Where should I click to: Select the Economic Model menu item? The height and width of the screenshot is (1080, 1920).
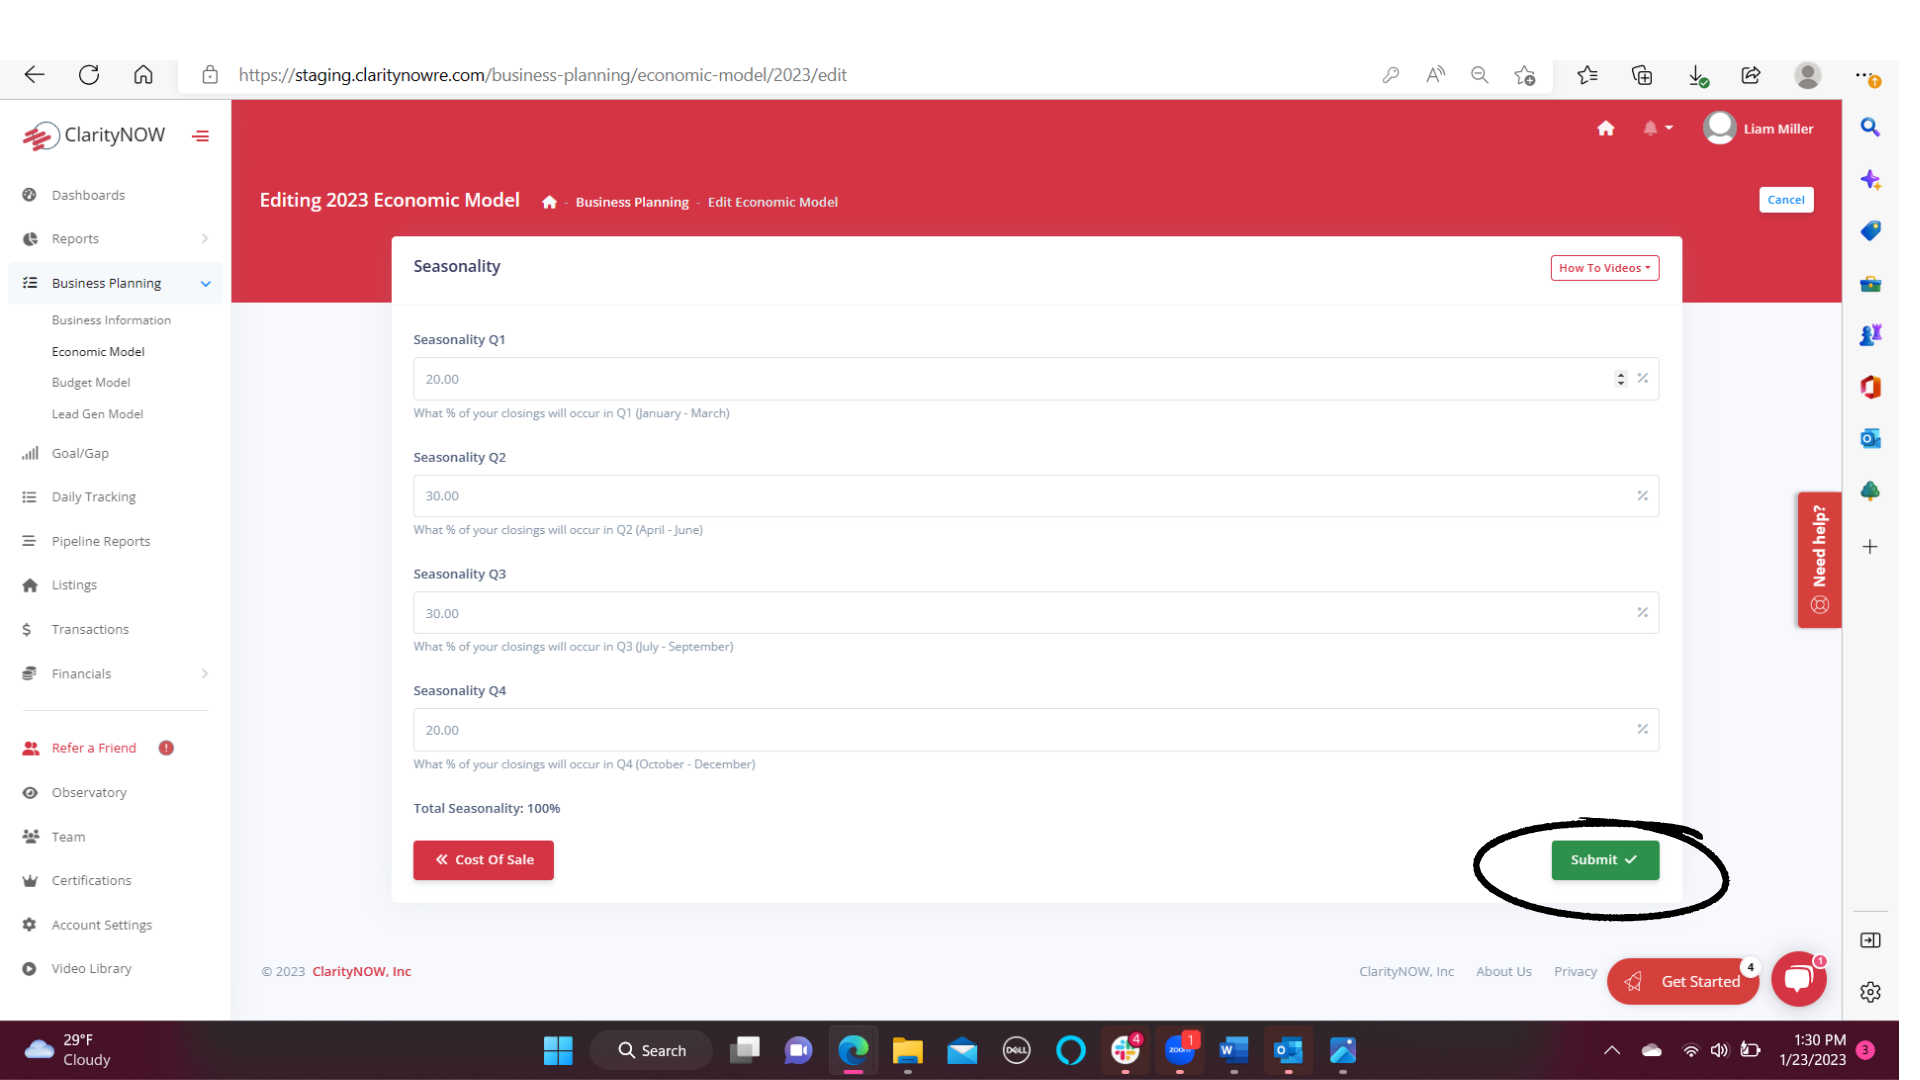(x=98, y=351)
